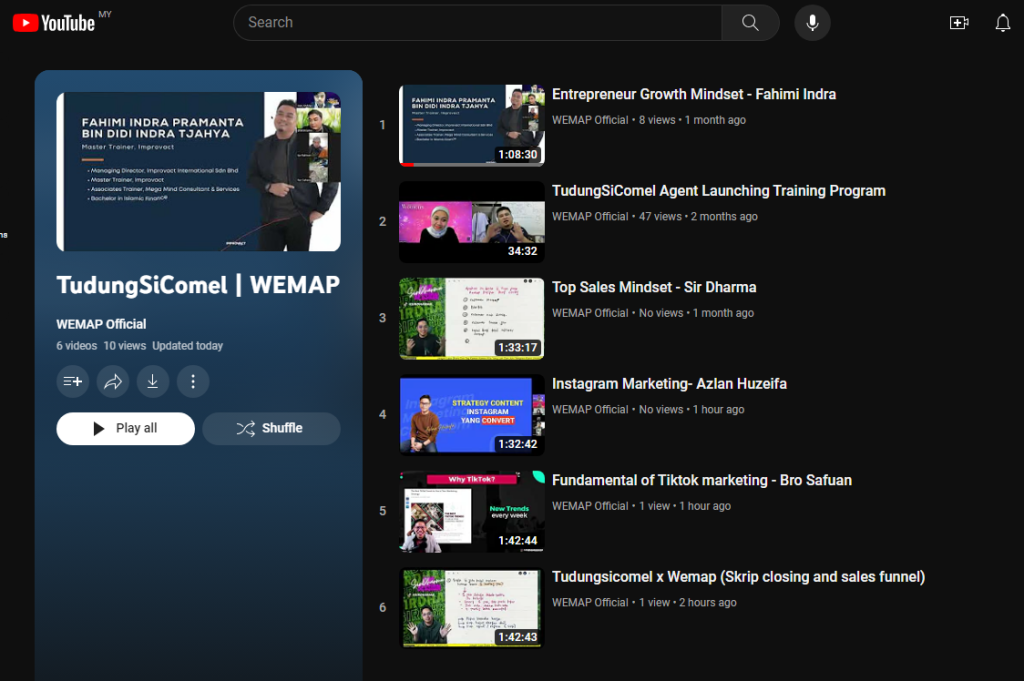
Task: Click the search magnifier button
Action: click(x=750, y=23)
